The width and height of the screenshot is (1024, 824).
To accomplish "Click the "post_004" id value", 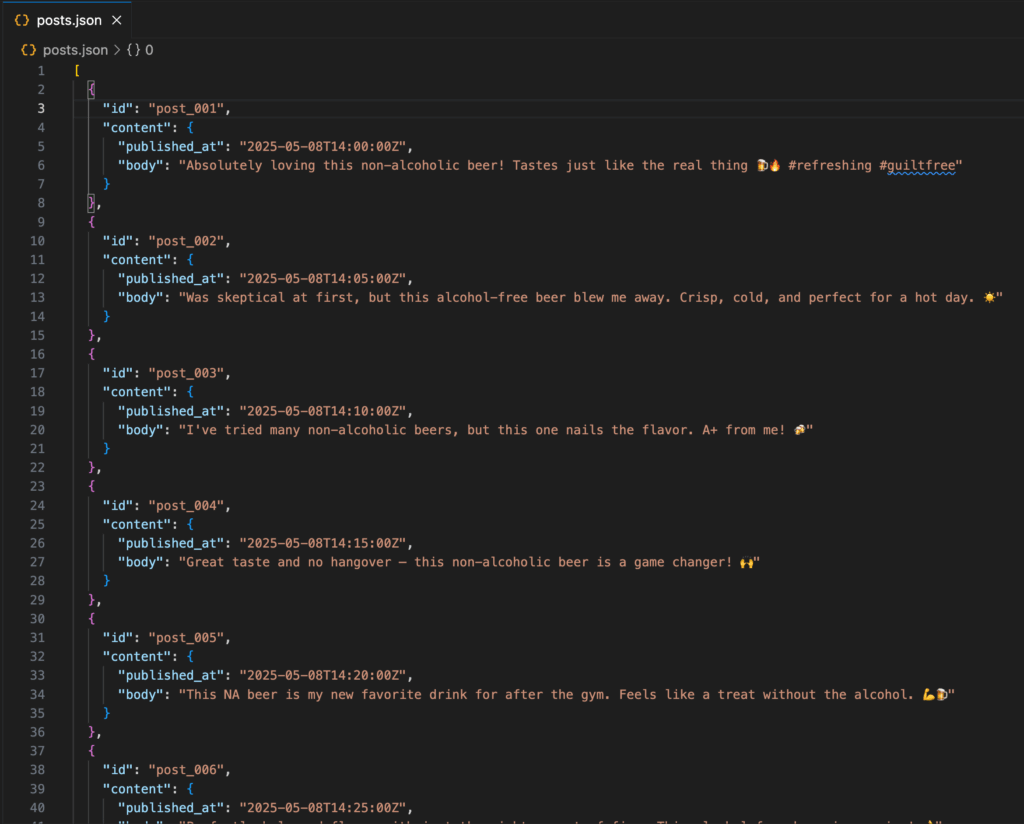I will pyautogui.click(x=186, y=505).
